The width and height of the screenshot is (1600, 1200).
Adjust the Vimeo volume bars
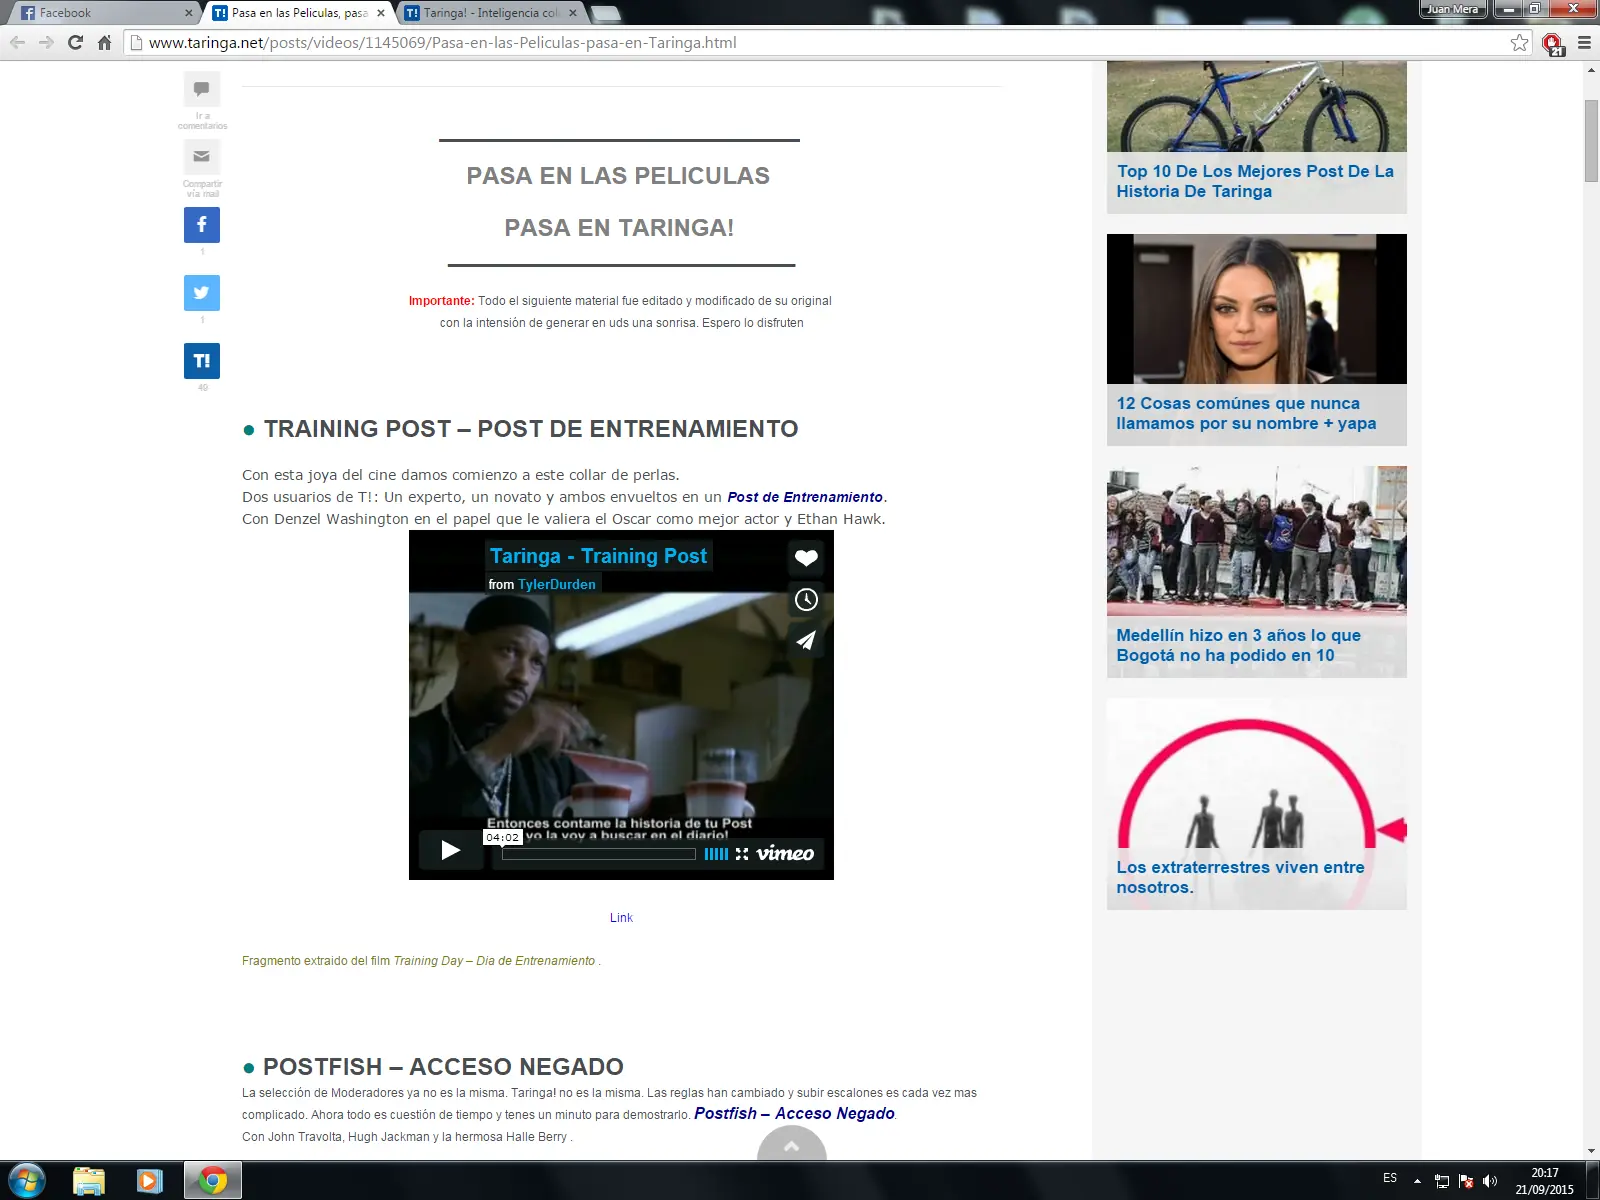(716, 854)
